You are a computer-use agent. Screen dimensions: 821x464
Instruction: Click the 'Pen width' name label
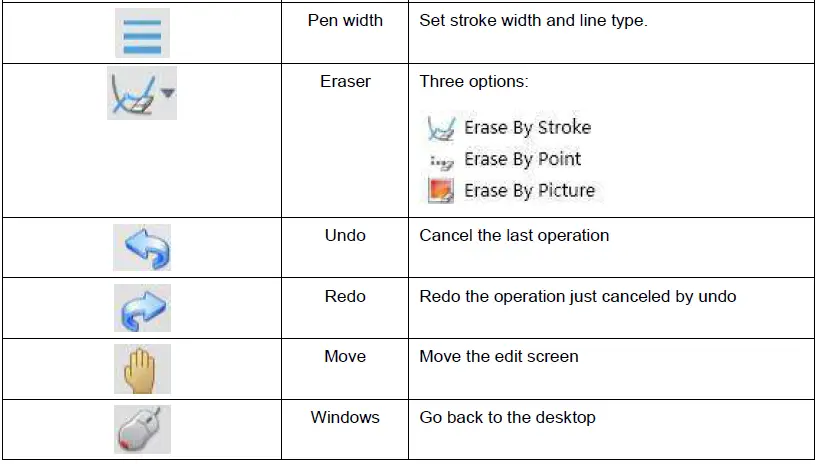[345, 21]
